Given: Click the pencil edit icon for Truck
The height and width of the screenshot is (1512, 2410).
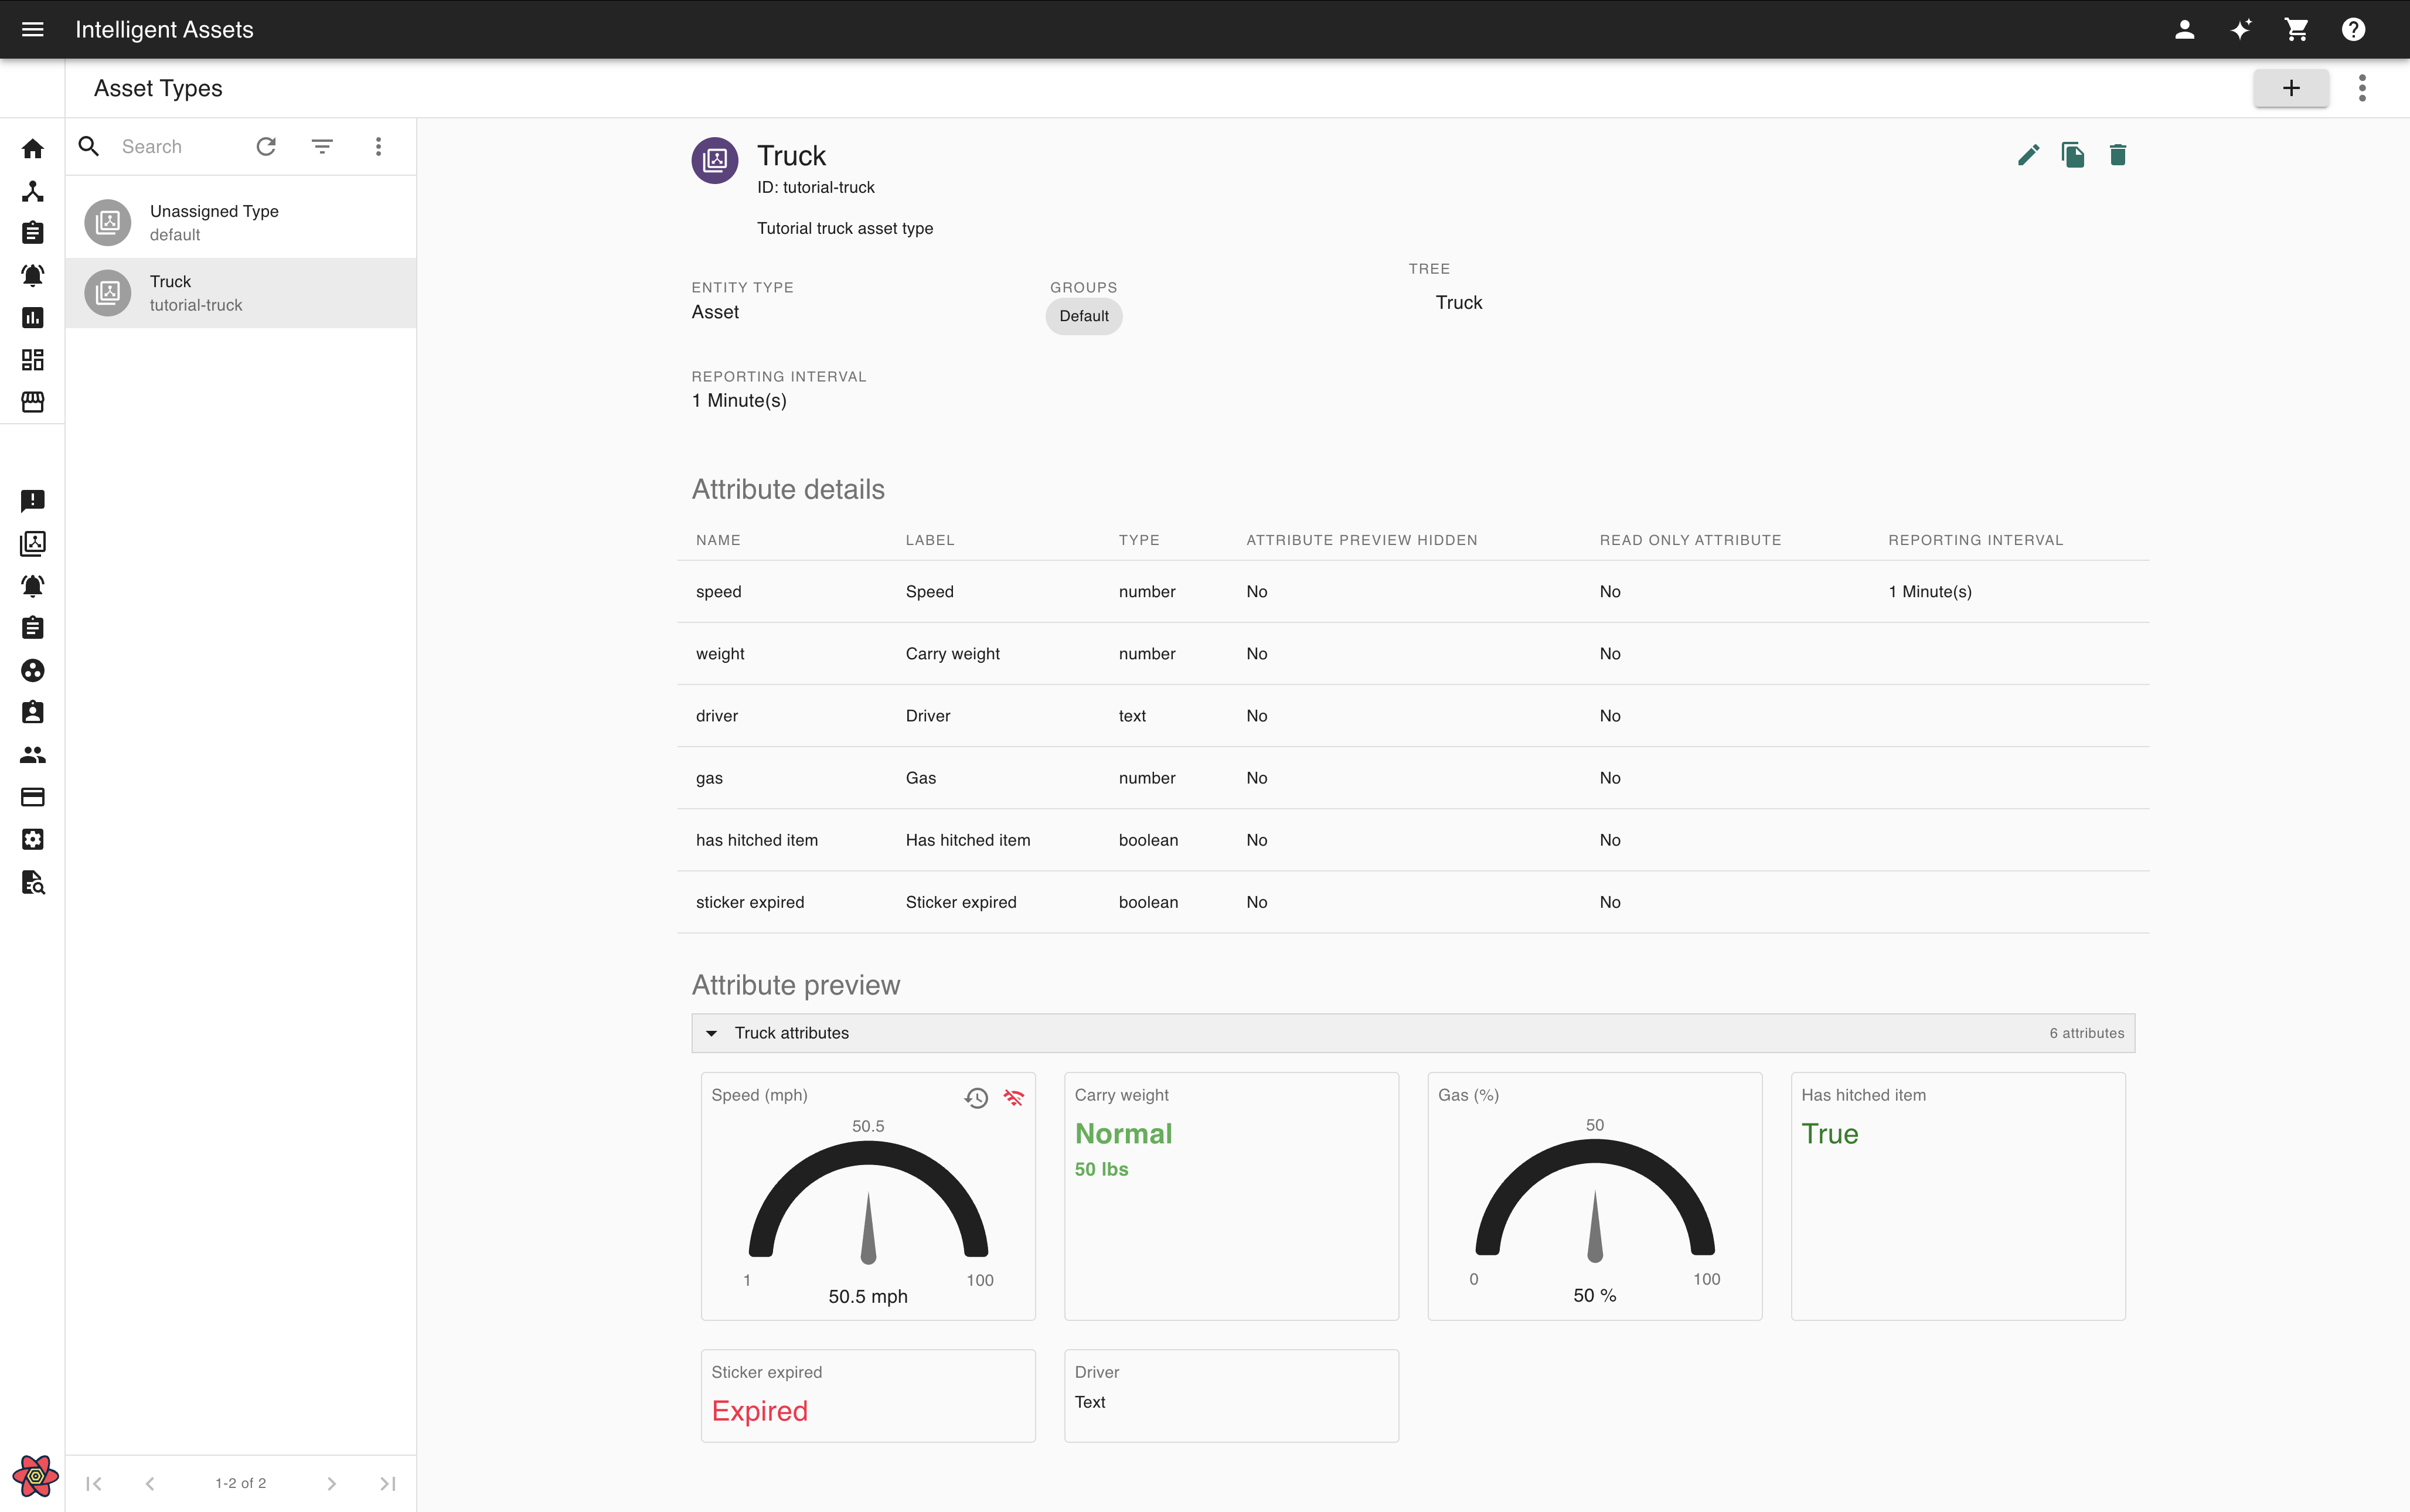Looking at the screenshot, I should click(2028, 155).
